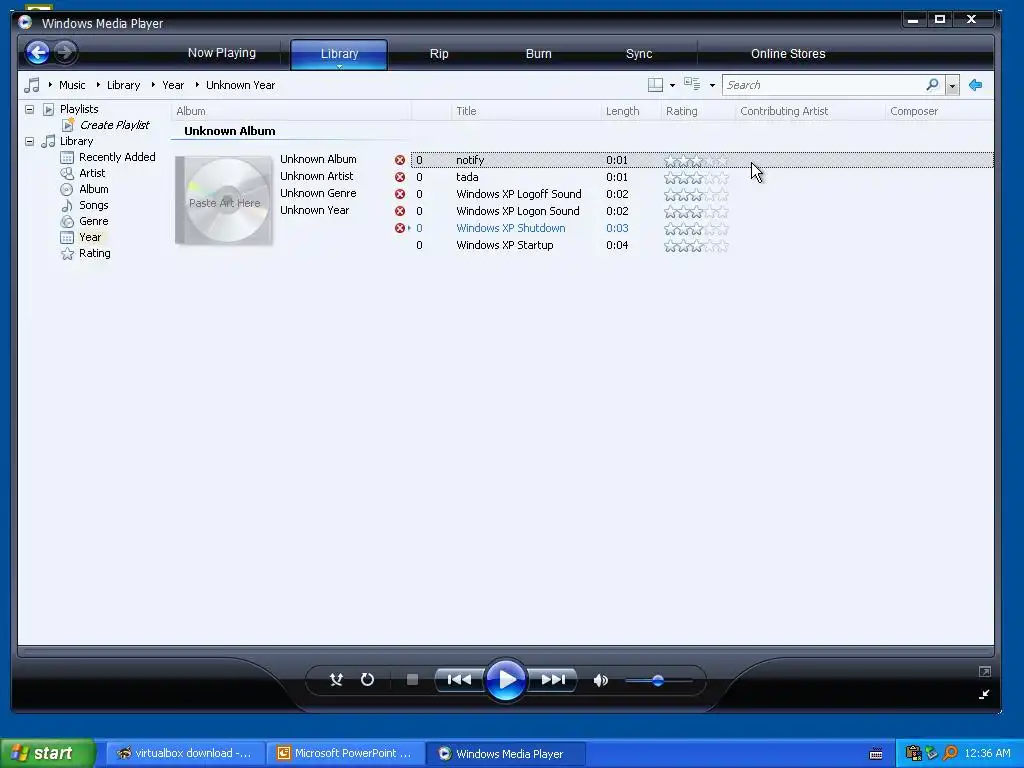Click the Year calendar icon
Viewport: 1024px width, 768px height.
coord(67,237)
